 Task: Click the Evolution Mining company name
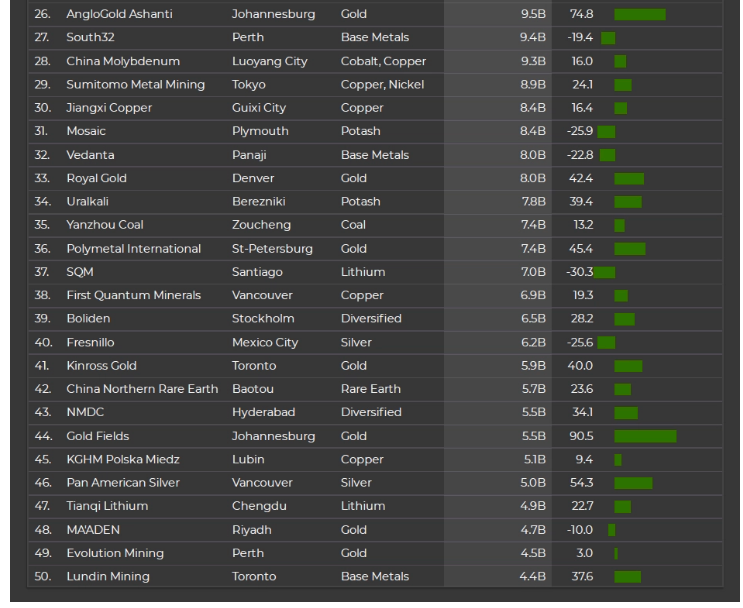click(x=115, y=554)
